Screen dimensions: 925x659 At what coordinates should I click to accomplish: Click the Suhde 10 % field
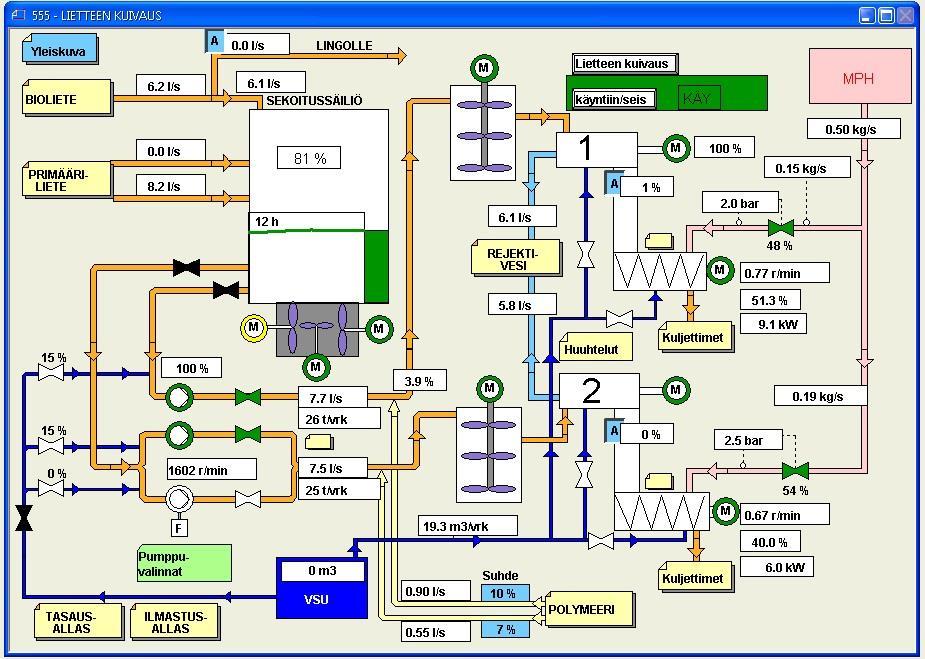point(505,594)
